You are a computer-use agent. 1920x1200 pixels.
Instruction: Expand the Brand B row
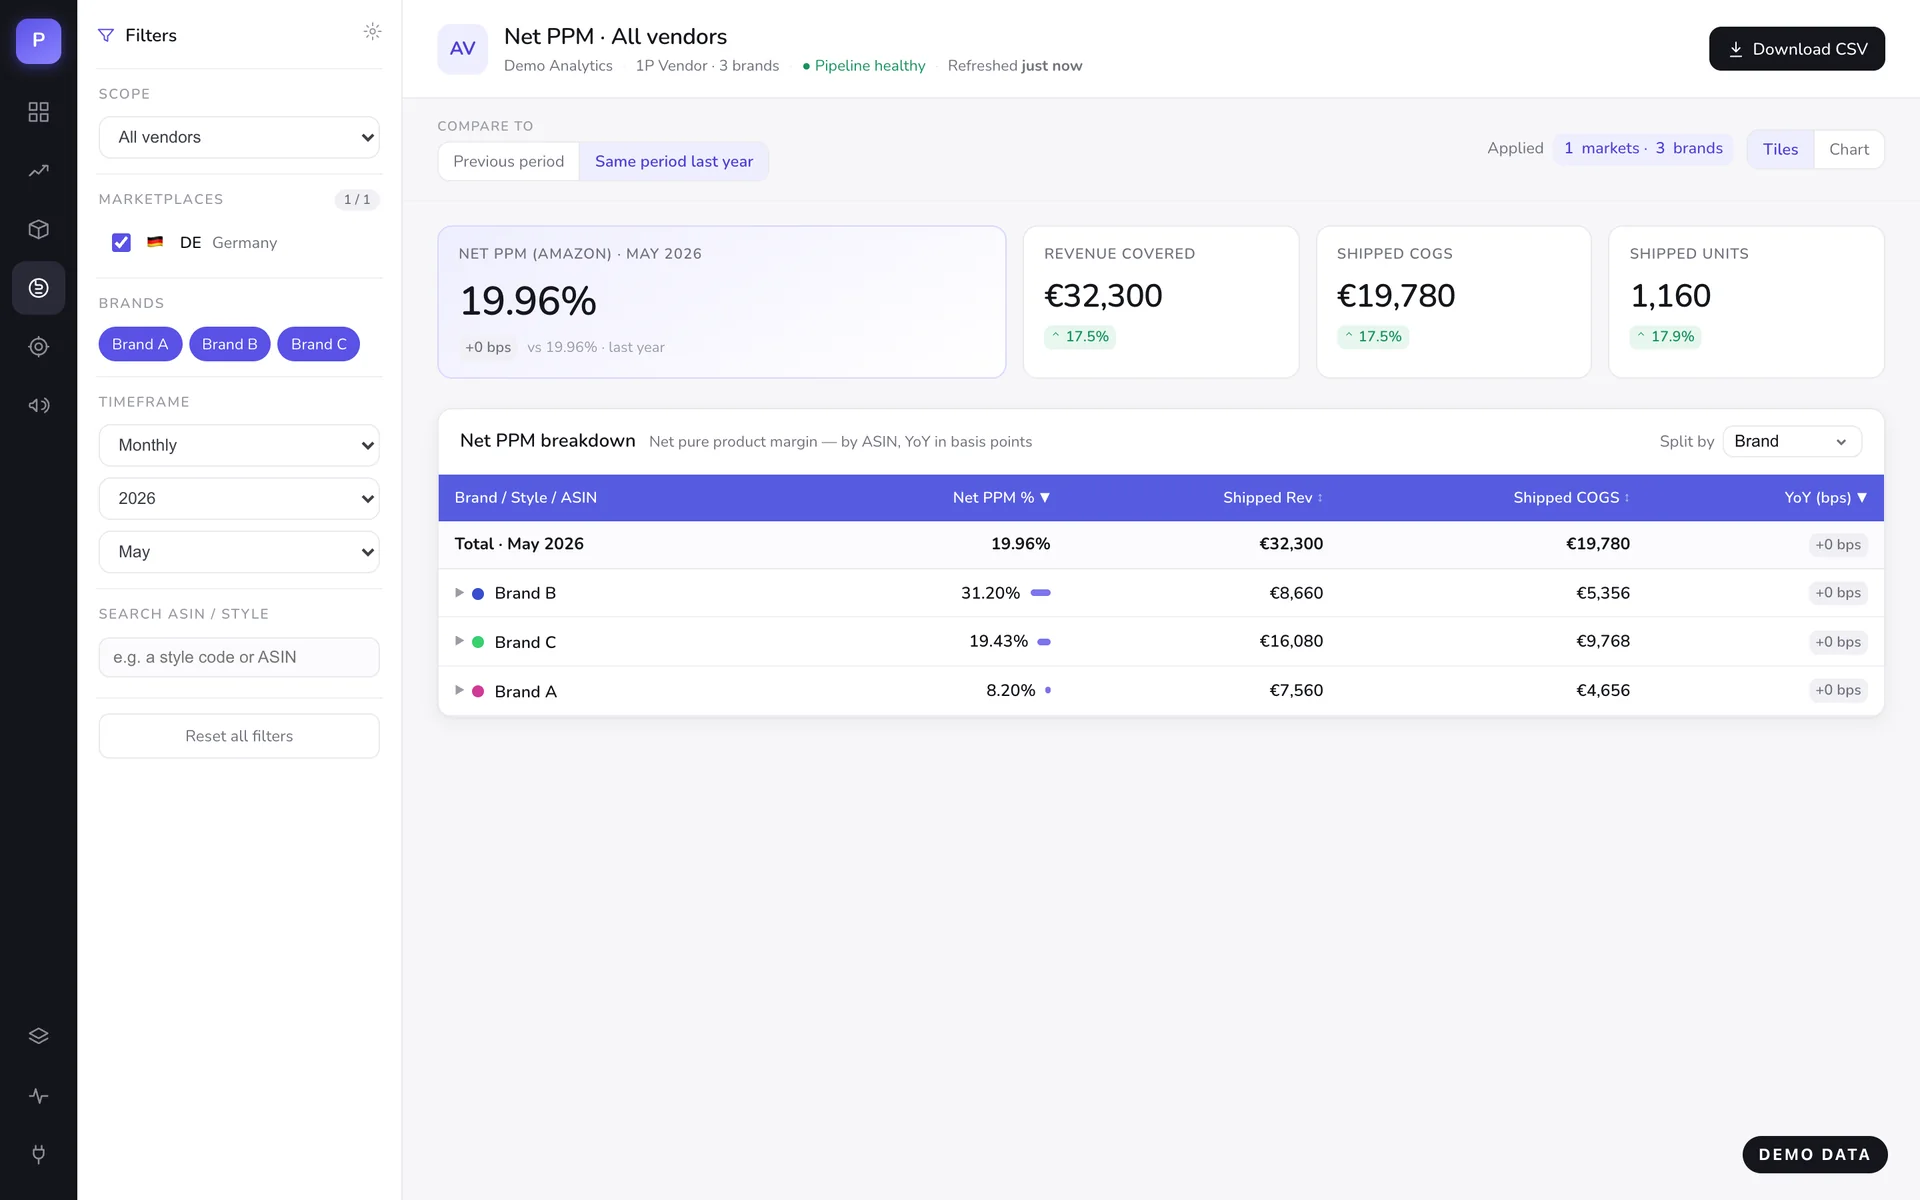click(x=459, y=593)
